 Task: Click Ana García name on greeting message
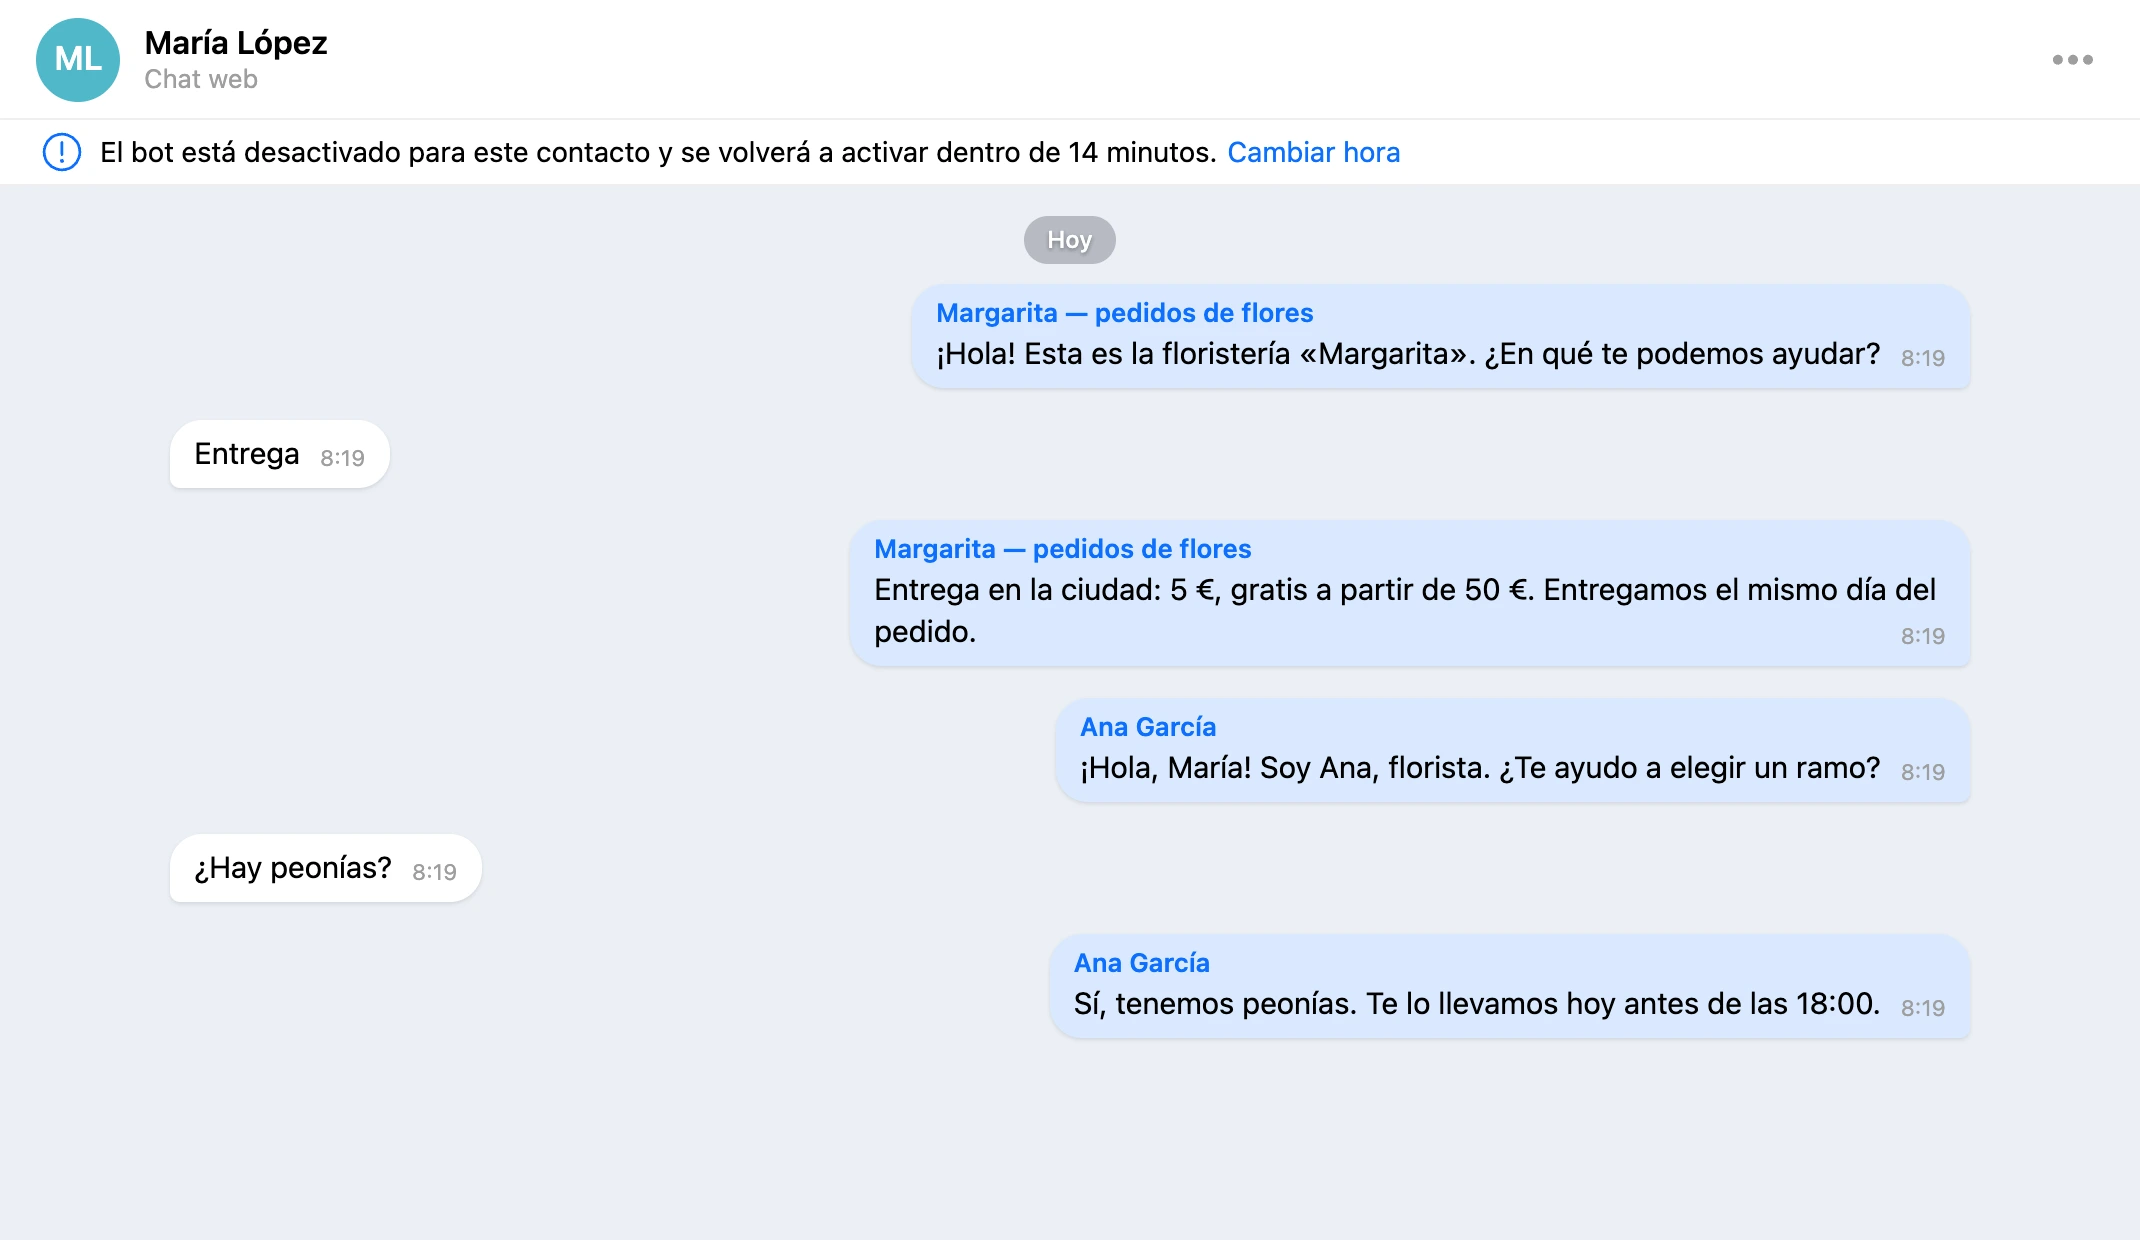[1148, 727]
